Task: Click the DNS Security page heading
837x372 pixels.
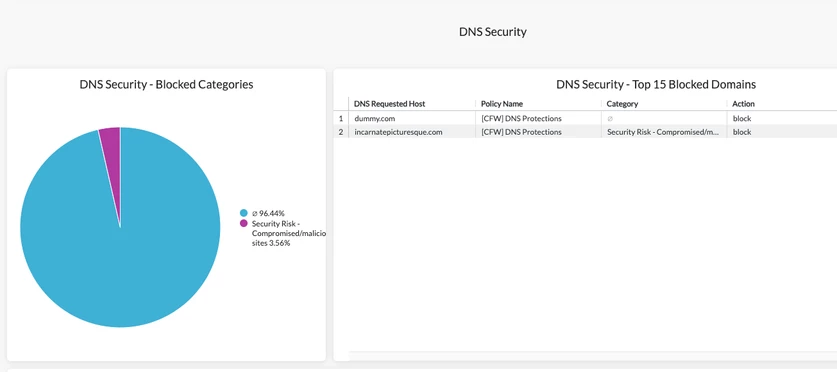Action: pos(493,31)
